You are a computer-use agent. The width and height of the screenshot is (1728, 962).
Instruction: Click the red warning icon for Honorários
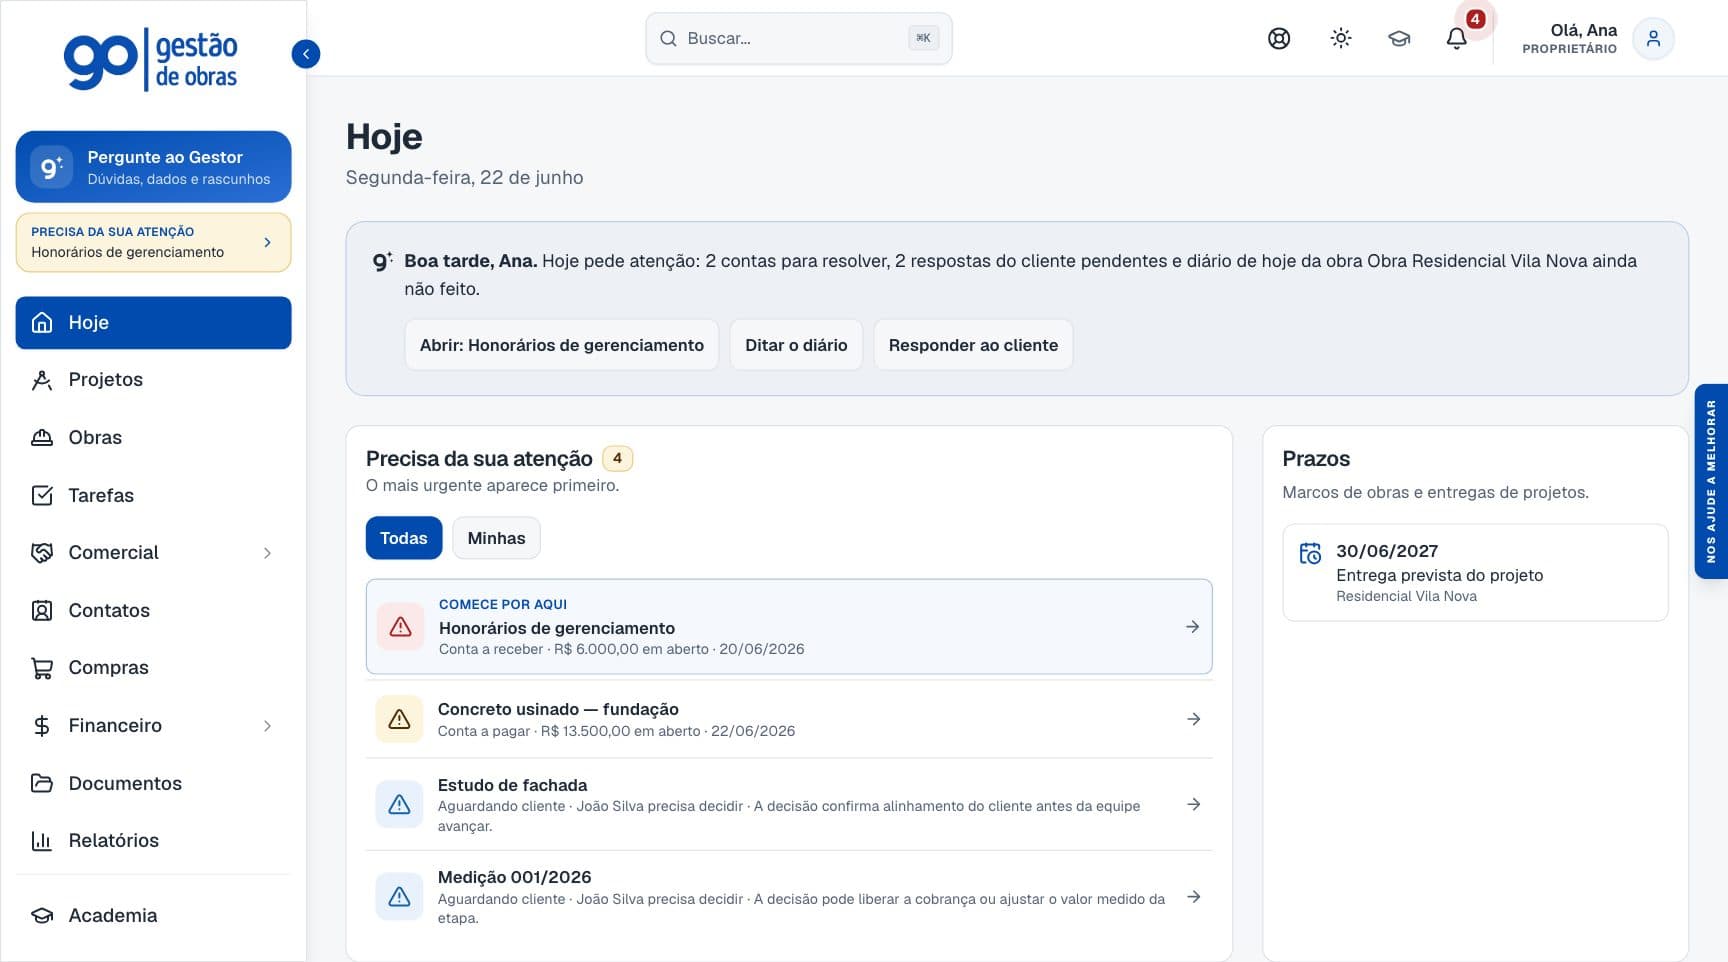pyautogui.click(x=401, y=627)
